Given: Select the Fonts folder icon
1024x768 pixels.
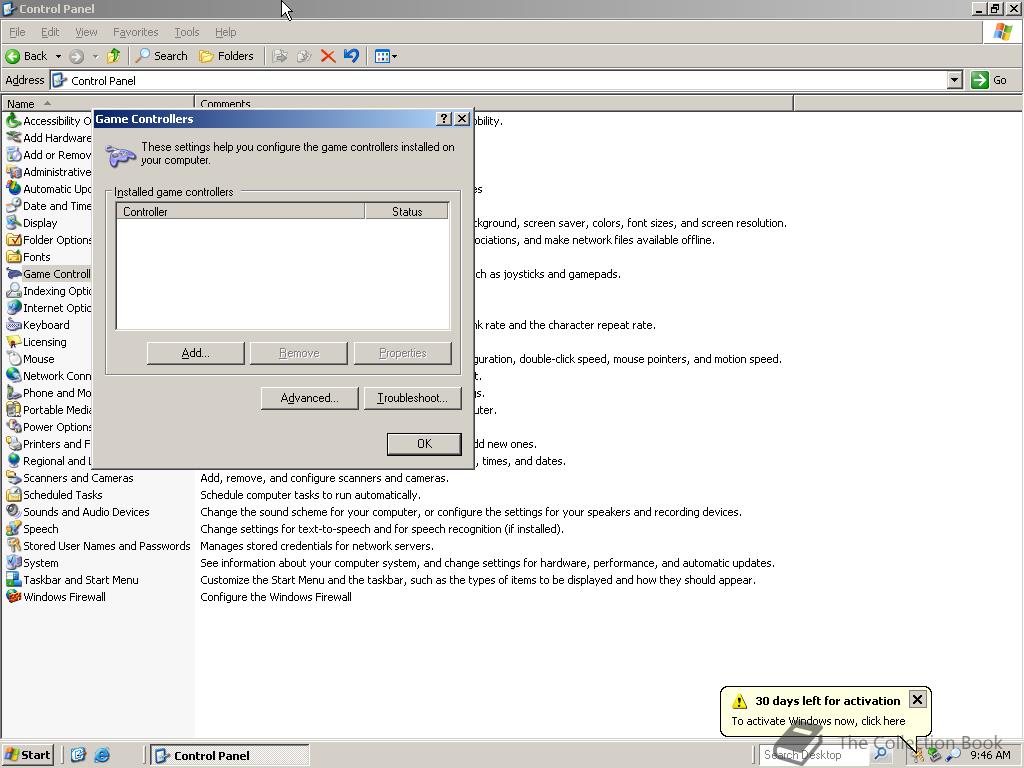Looking at the screenshot, I should point(13,257).
